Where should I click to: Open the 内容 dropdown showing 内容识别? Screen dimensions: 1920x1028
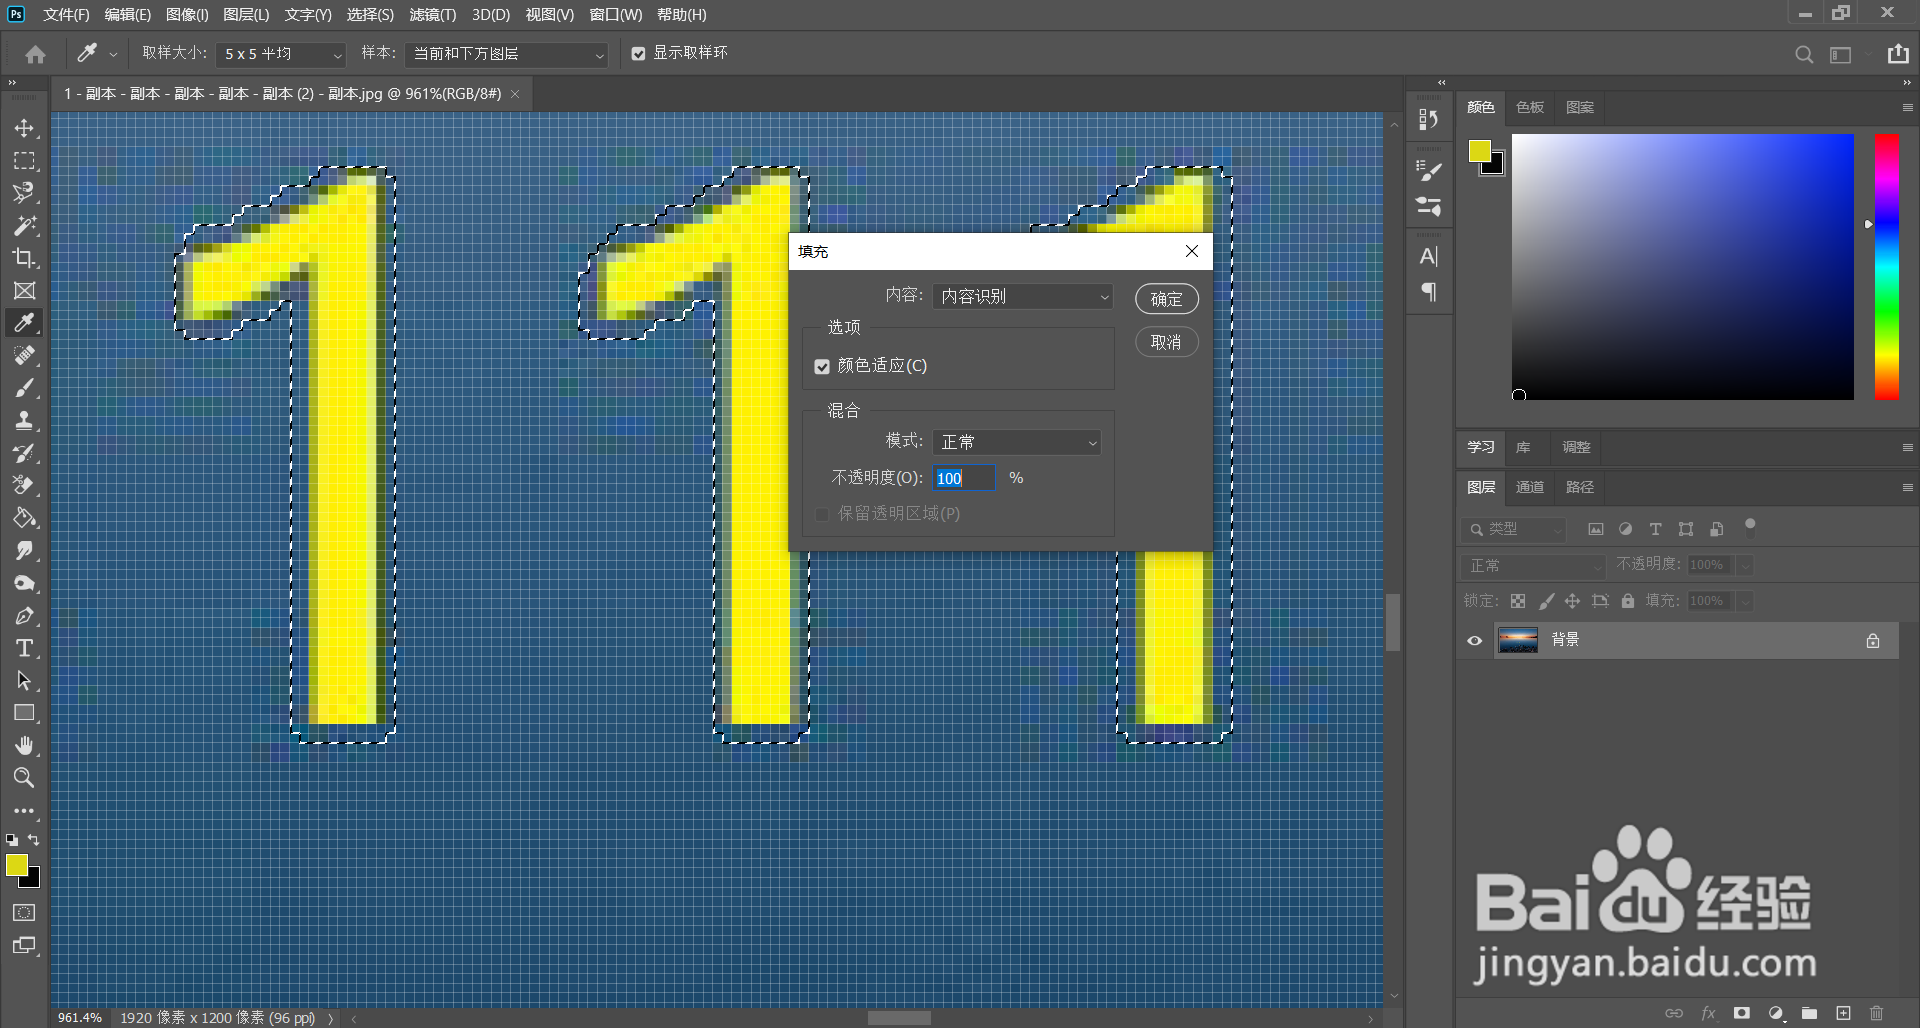pos(1022,297)
